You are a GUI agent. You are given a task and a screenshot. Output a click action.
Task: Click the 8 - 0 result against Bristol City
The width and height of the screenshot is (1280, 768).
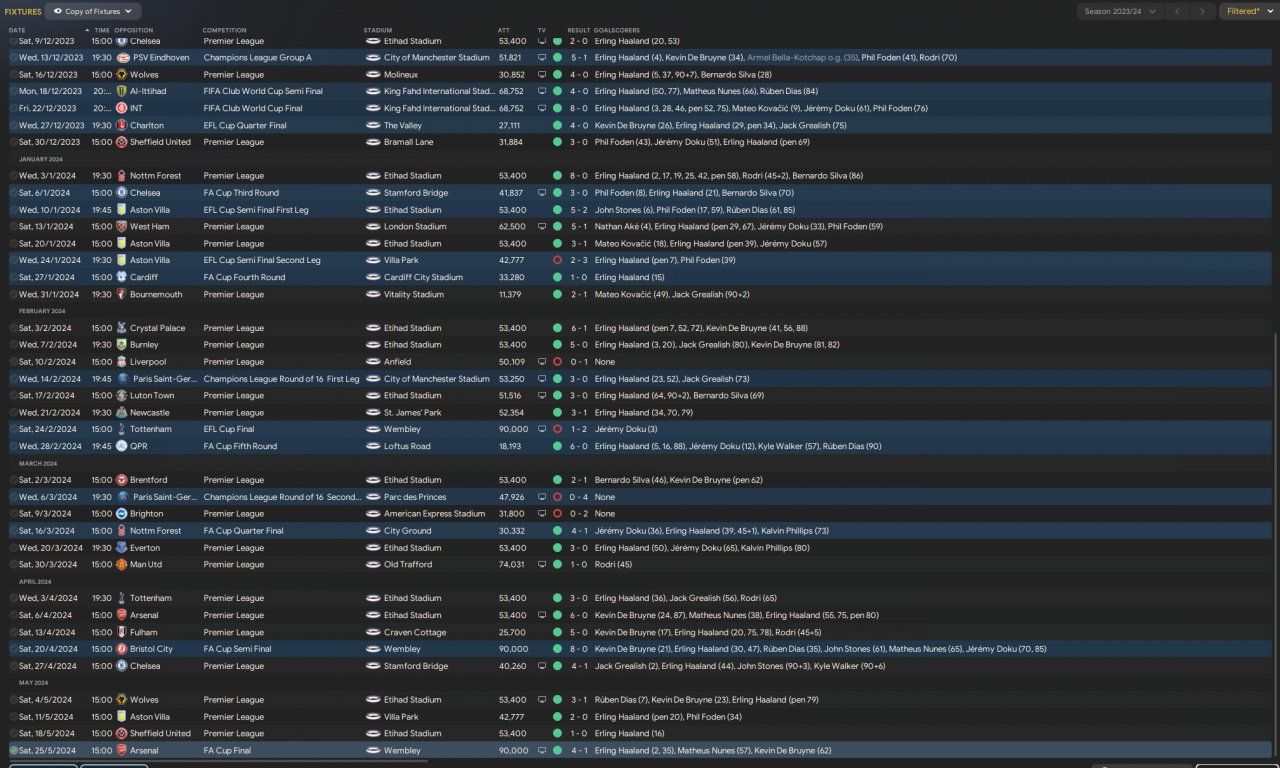tap(578, 649)
